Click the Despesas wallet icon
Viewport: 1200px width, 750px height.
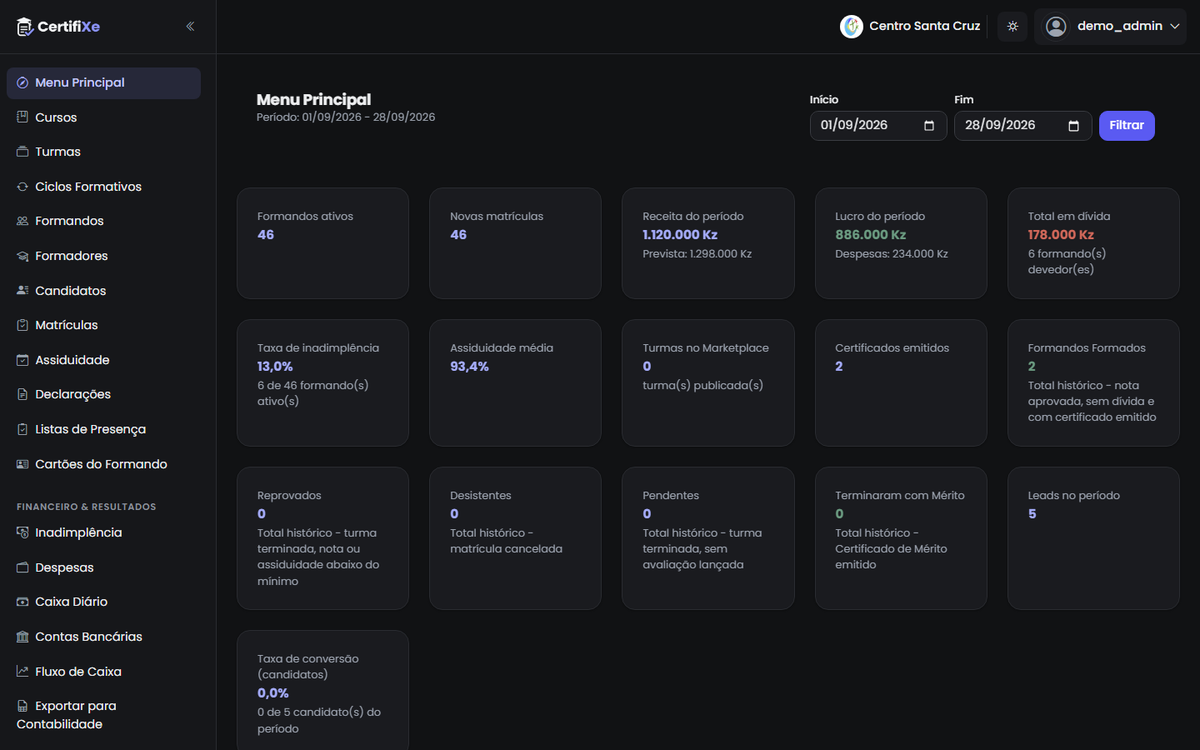point(23,568)
